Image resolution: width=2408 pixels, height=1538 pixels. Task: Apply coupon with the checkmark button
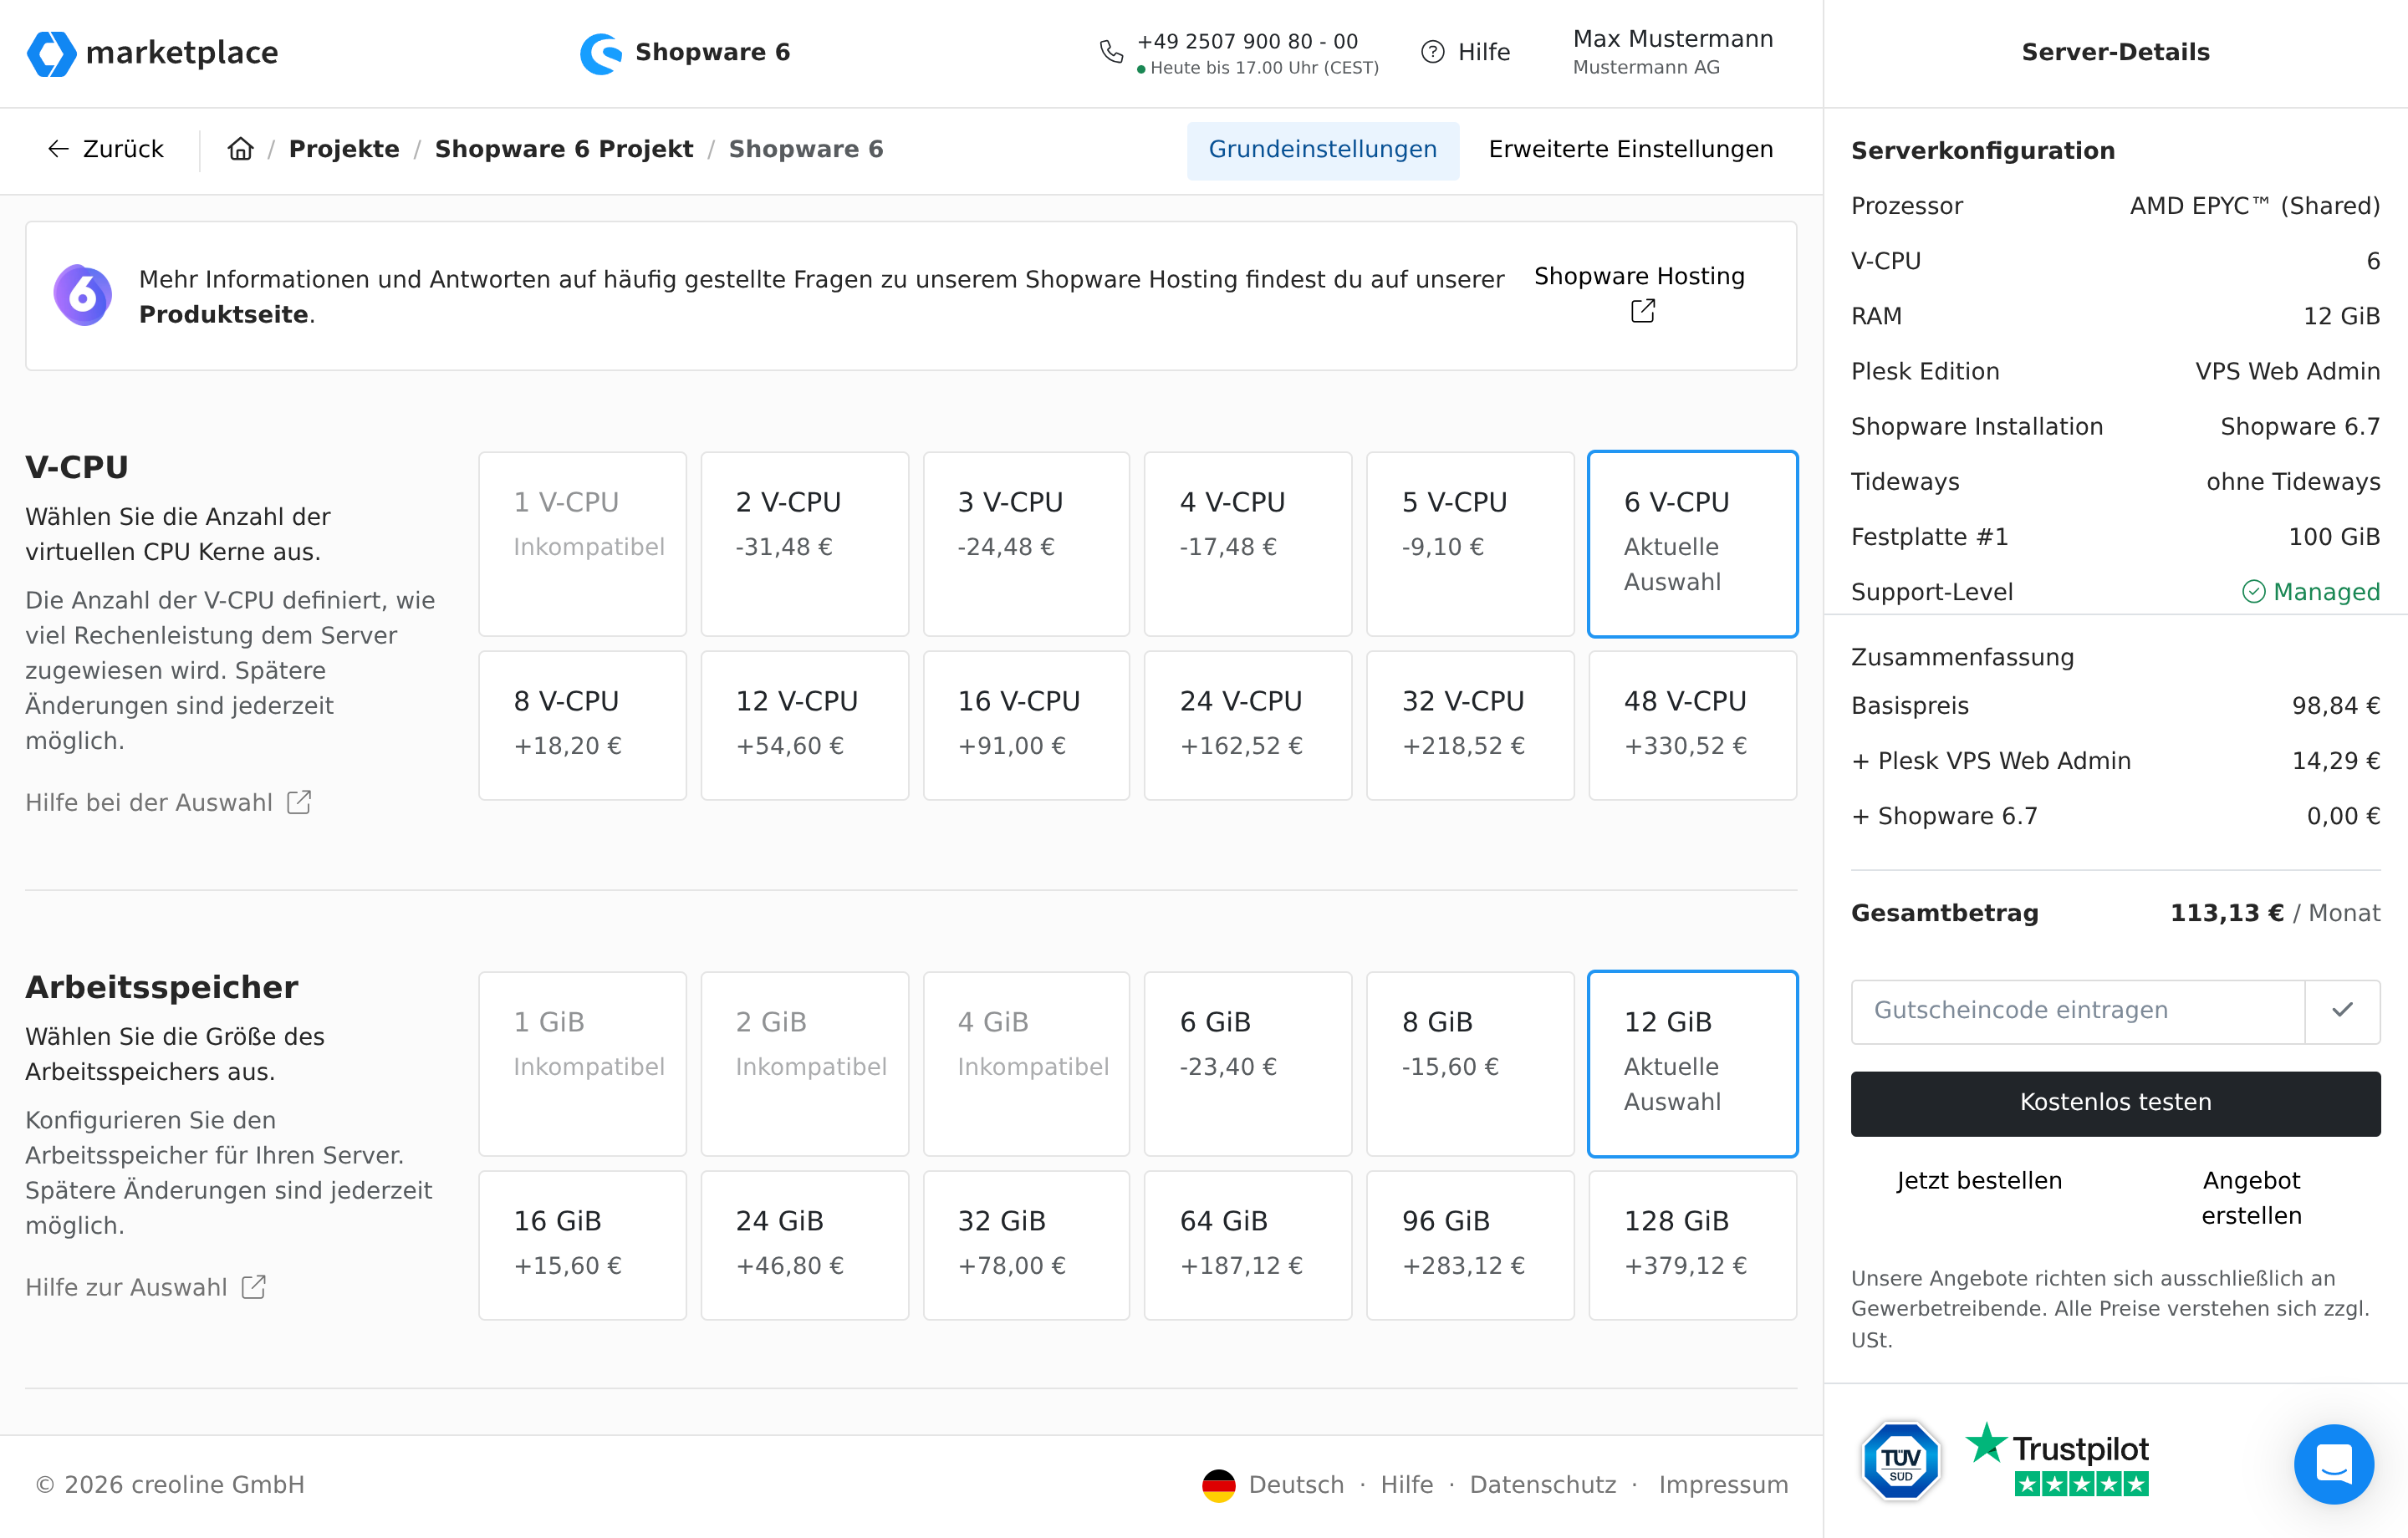click(2342, 1011)
